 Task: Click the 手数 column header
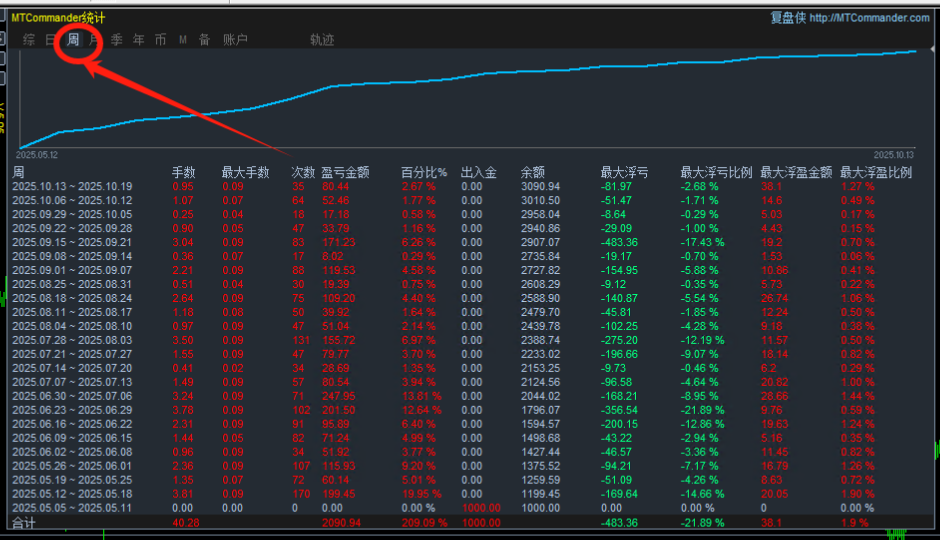point(184,172)
